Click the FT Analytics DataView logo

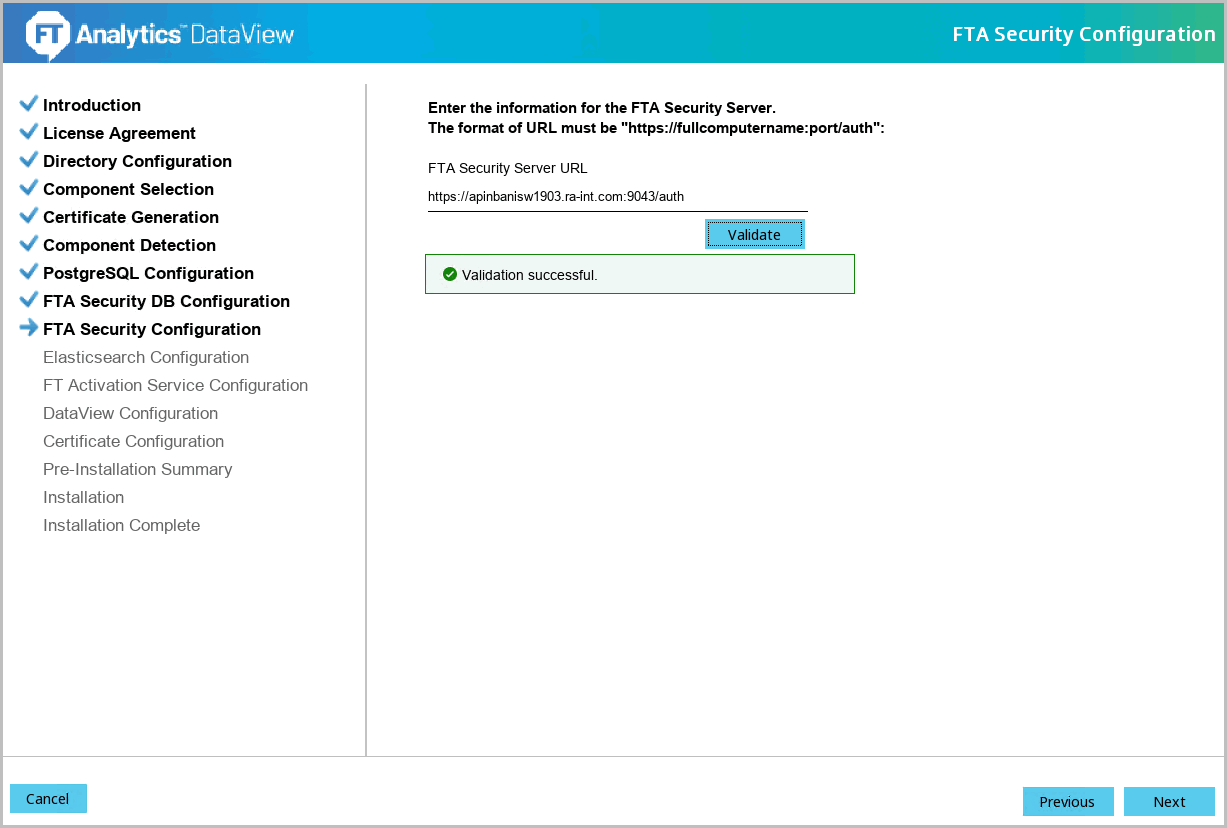click(x=160, y=34)
